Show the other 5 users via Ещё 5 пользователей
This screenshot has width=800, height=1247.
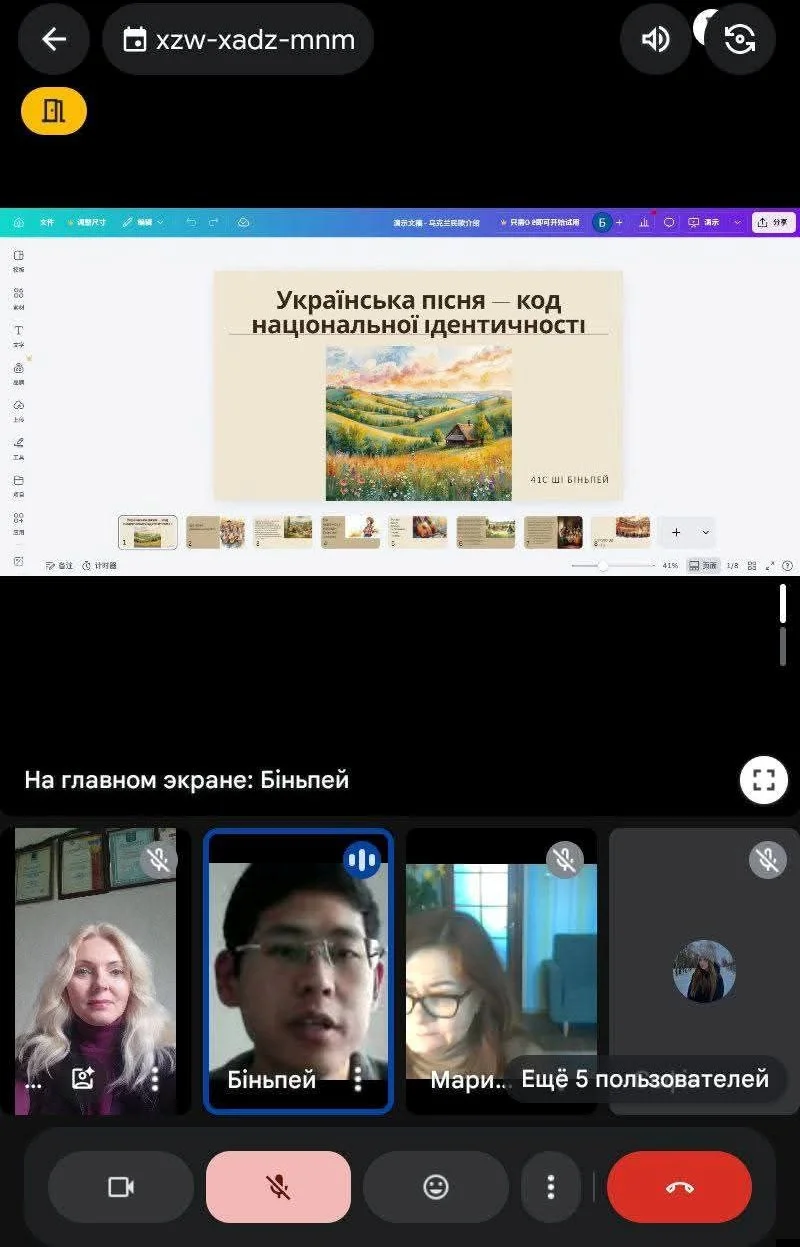coord(645,1079)
